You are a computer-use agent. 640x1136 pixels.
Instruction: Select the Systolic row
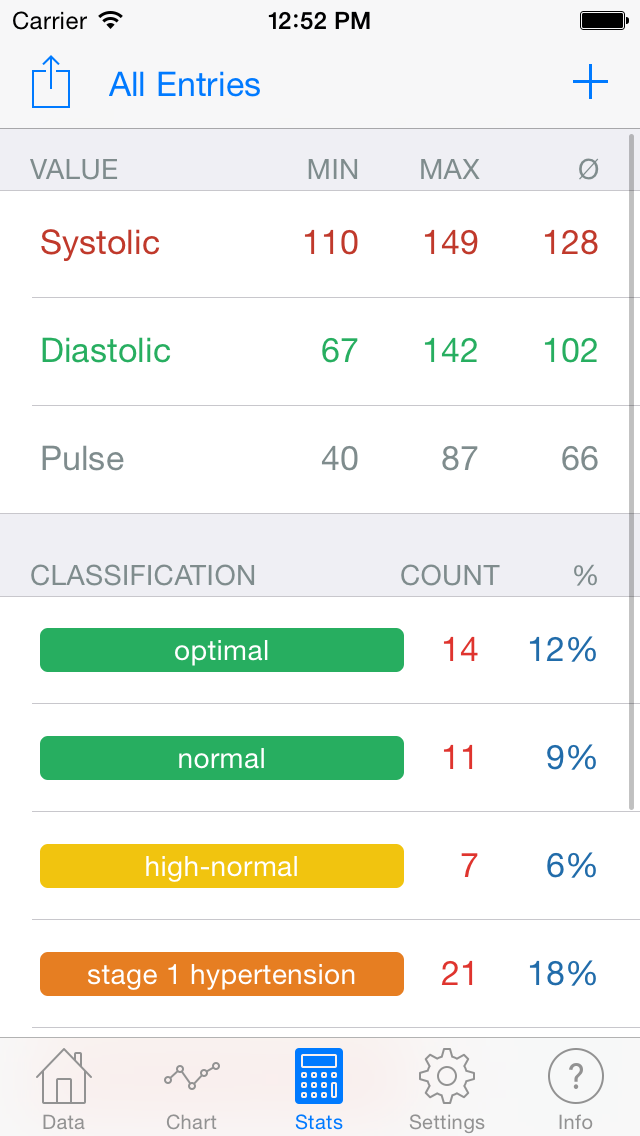tap(320, 243)
